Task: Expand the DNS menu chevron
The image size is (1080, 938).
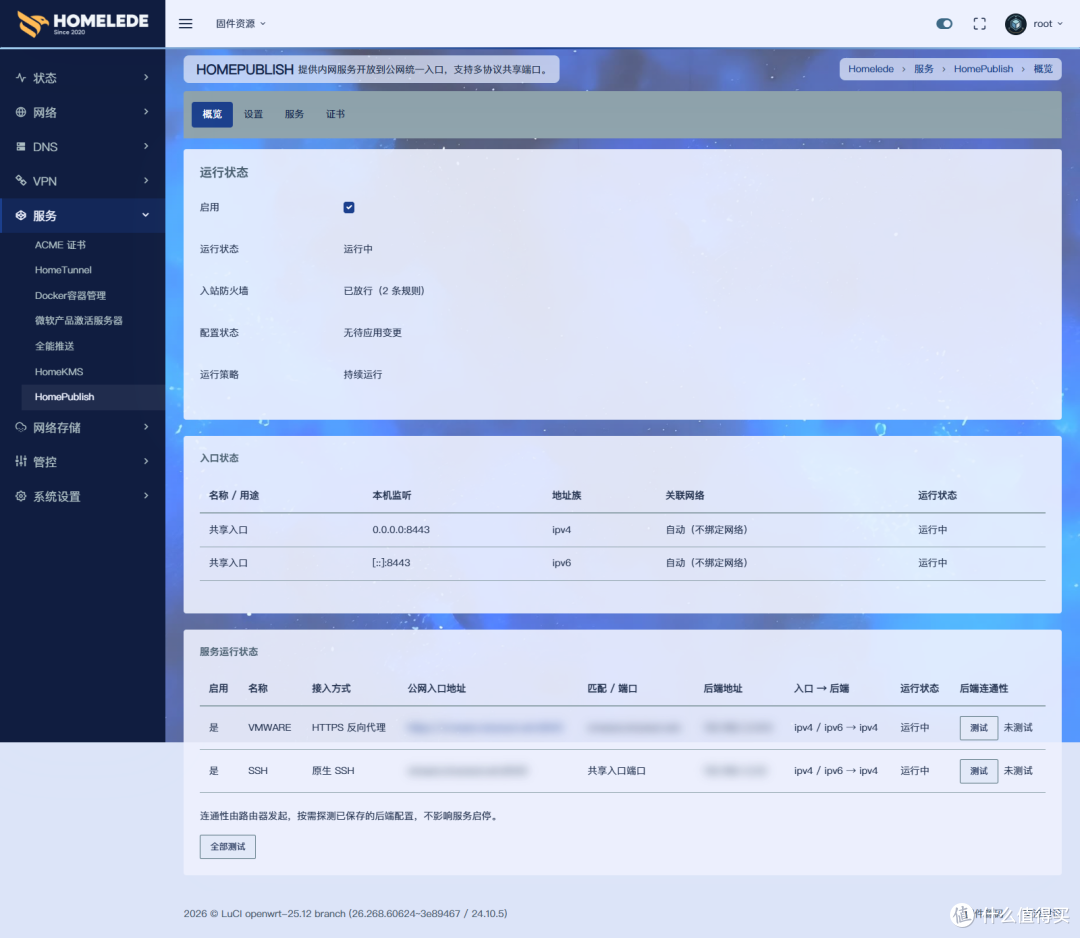Action: pos(146,146)
